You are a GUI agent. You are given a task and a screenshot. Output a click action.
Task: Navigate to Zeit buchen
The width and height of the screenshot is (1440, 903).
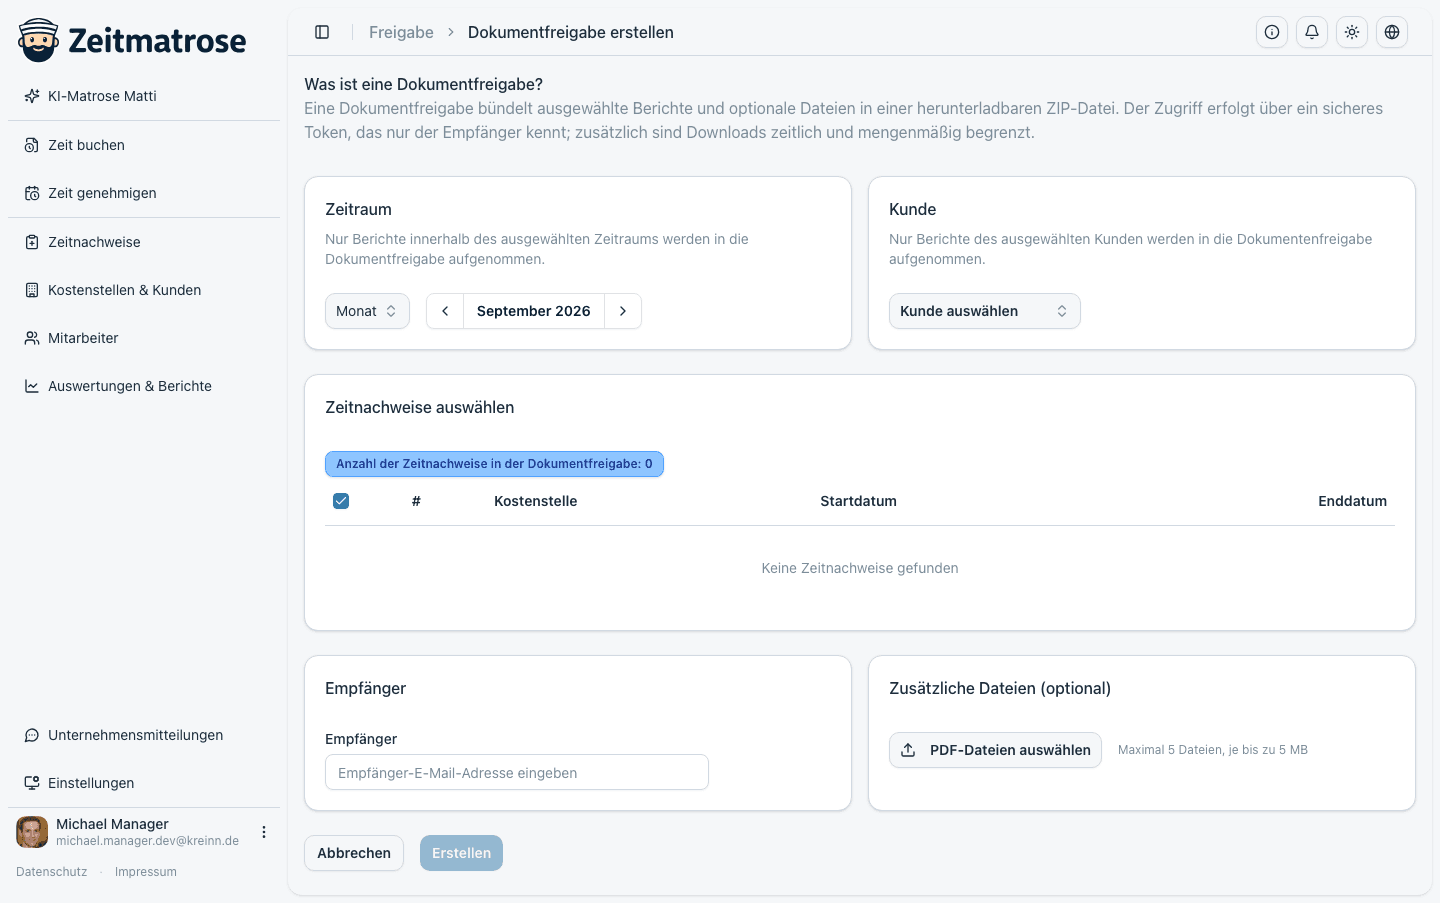(x=144, y=145)
